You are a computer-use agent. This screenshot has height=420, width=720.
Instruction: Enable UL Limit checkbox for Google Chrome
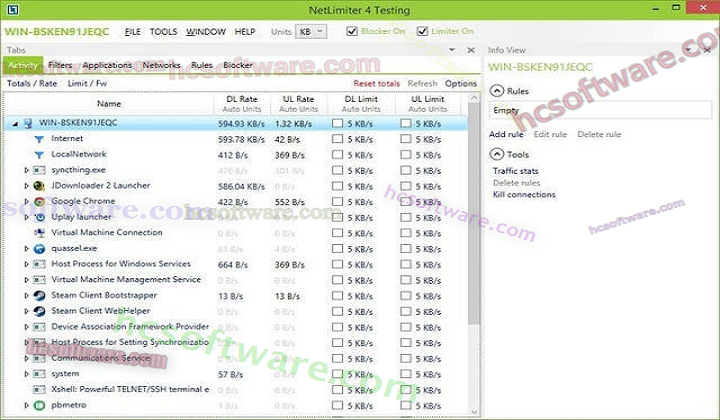(x=405, y=202)
